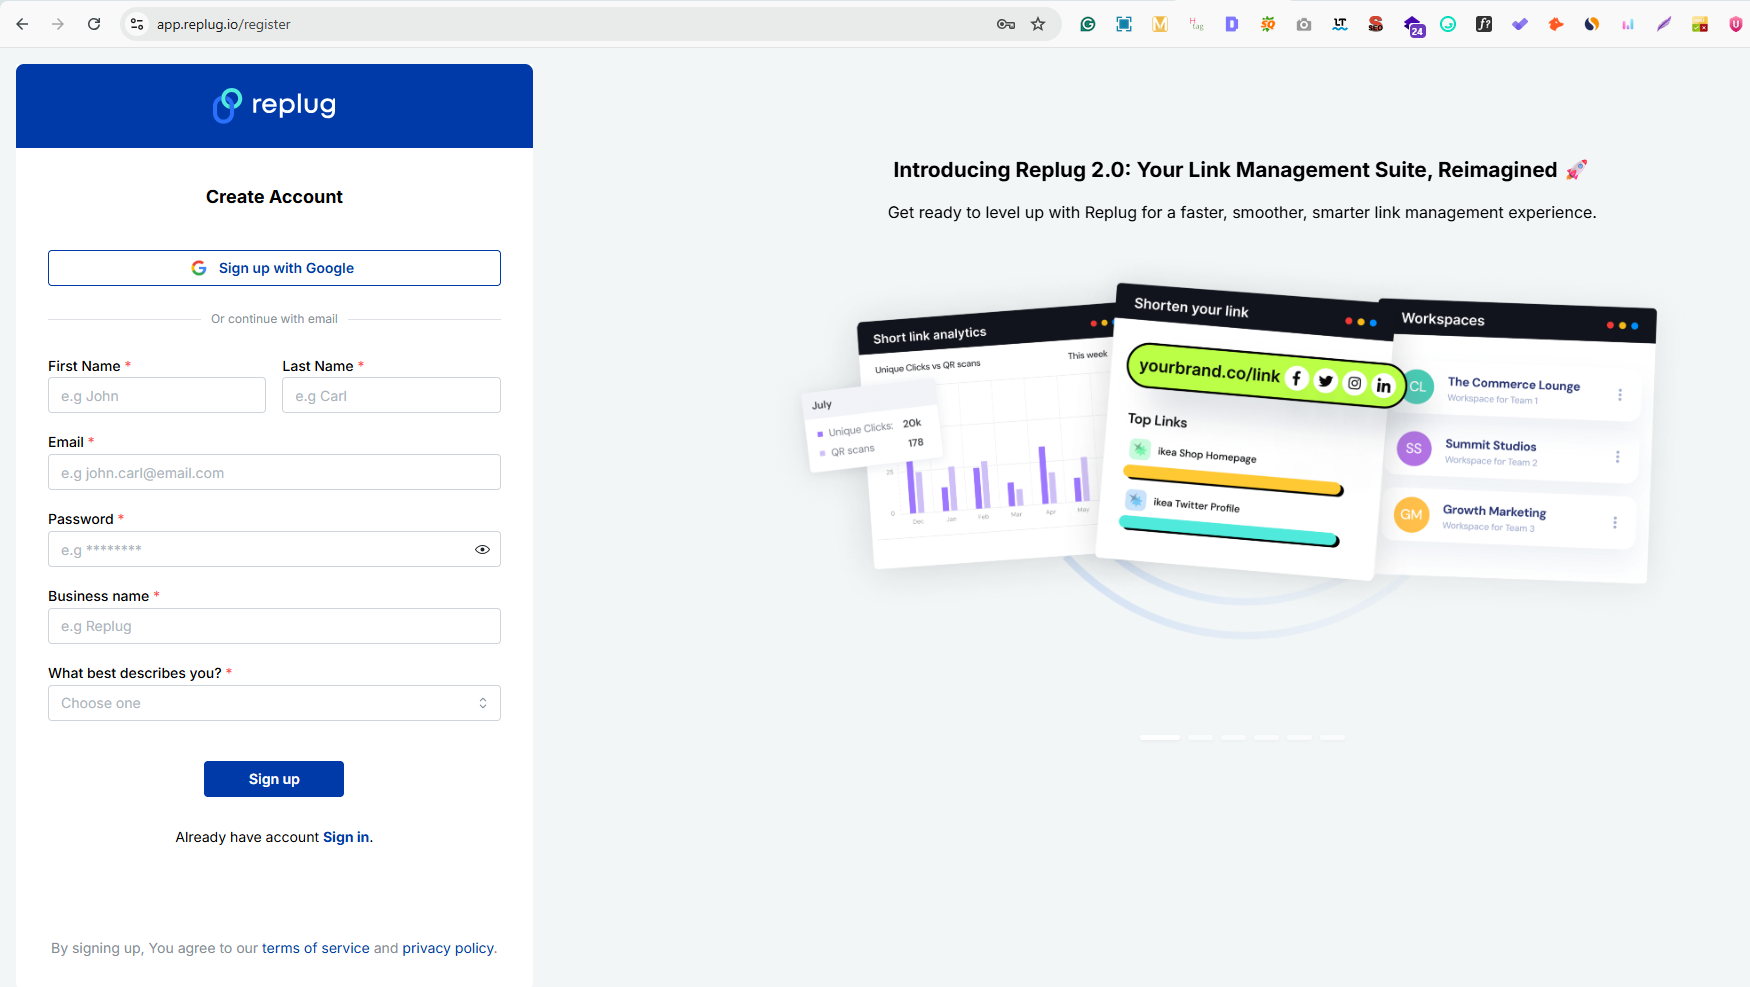Toggle password visibility with the eye icon
The image size is (1750, 987).
click(x=482, y=549)
